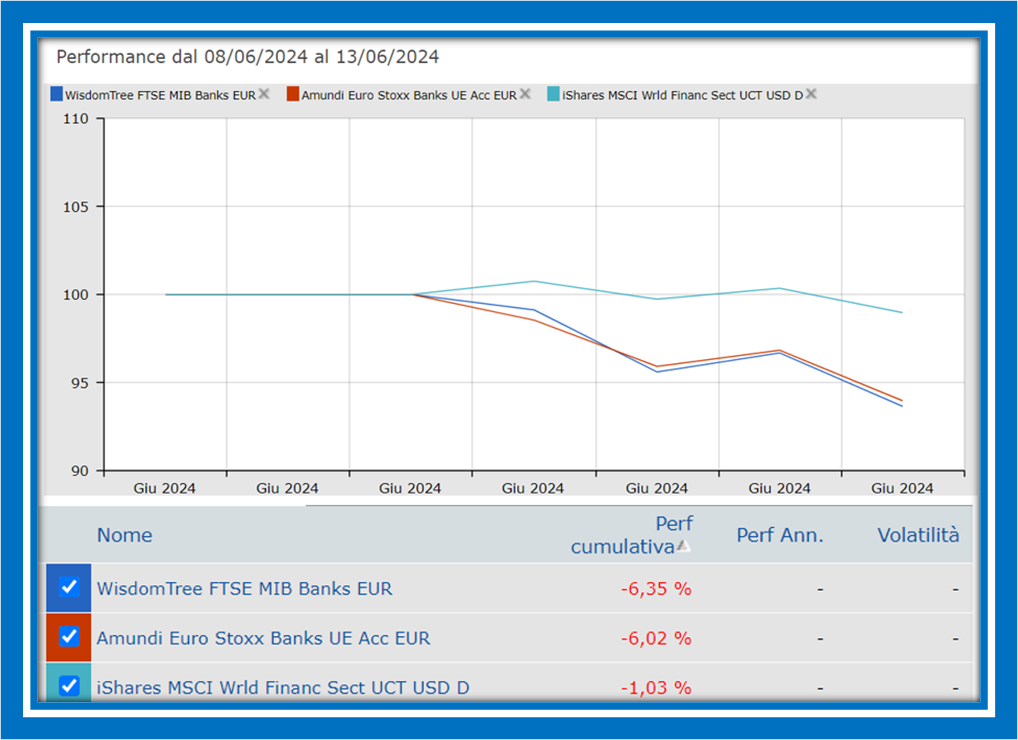
Task: Select the -6,35 % cumulative performance value
Action: click(656, 588)
